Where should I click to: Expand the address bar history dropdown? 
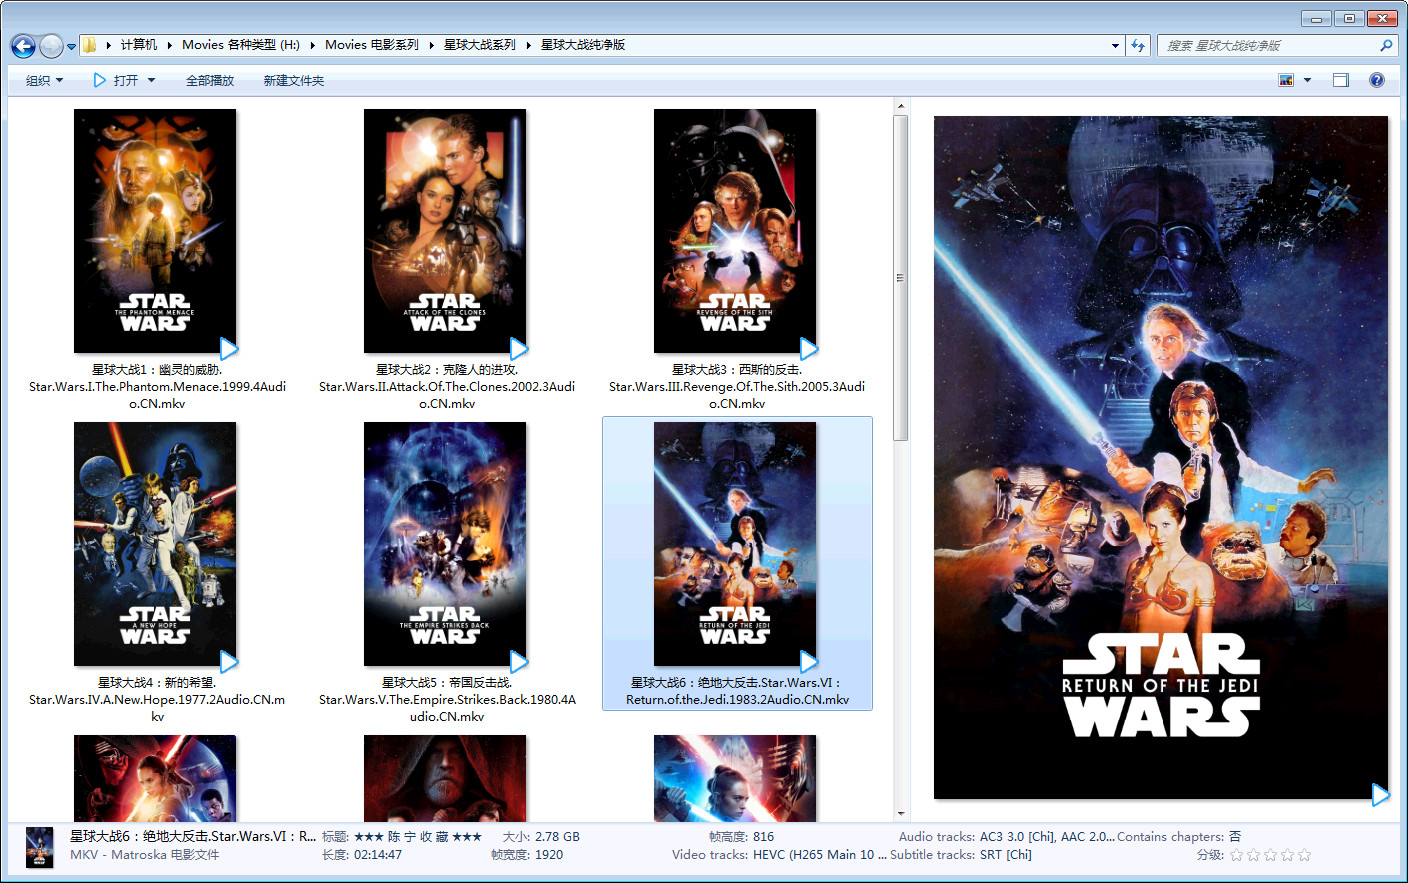1115,45
